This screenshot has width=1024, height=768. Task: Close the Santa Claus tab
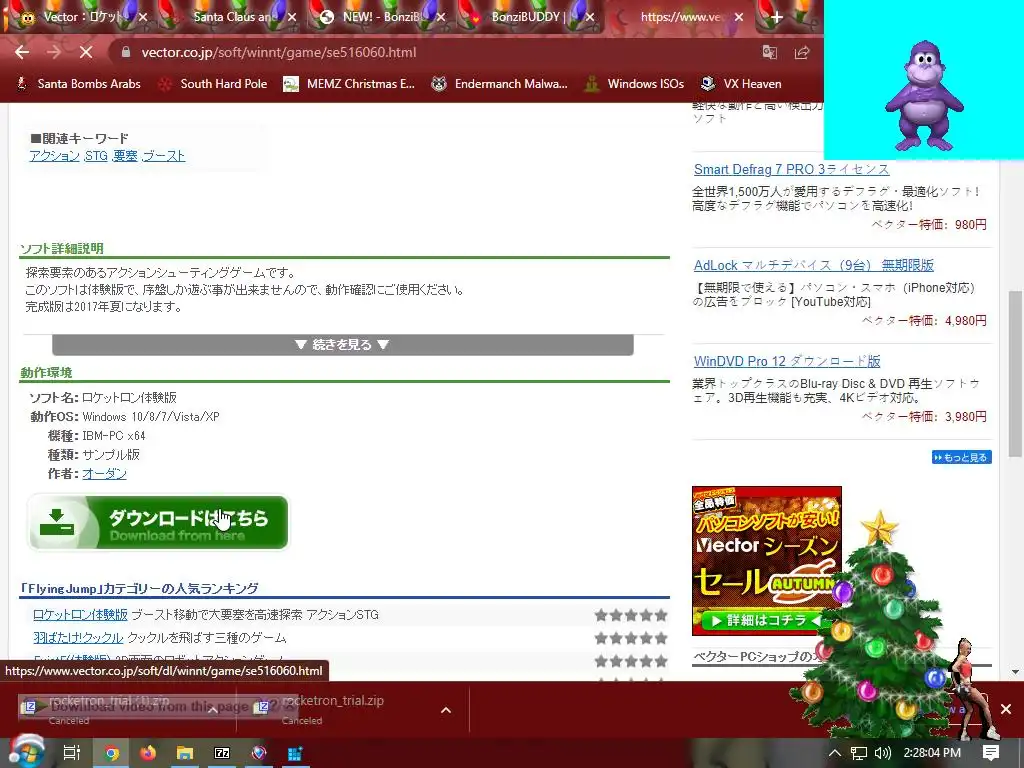point(292,17)
